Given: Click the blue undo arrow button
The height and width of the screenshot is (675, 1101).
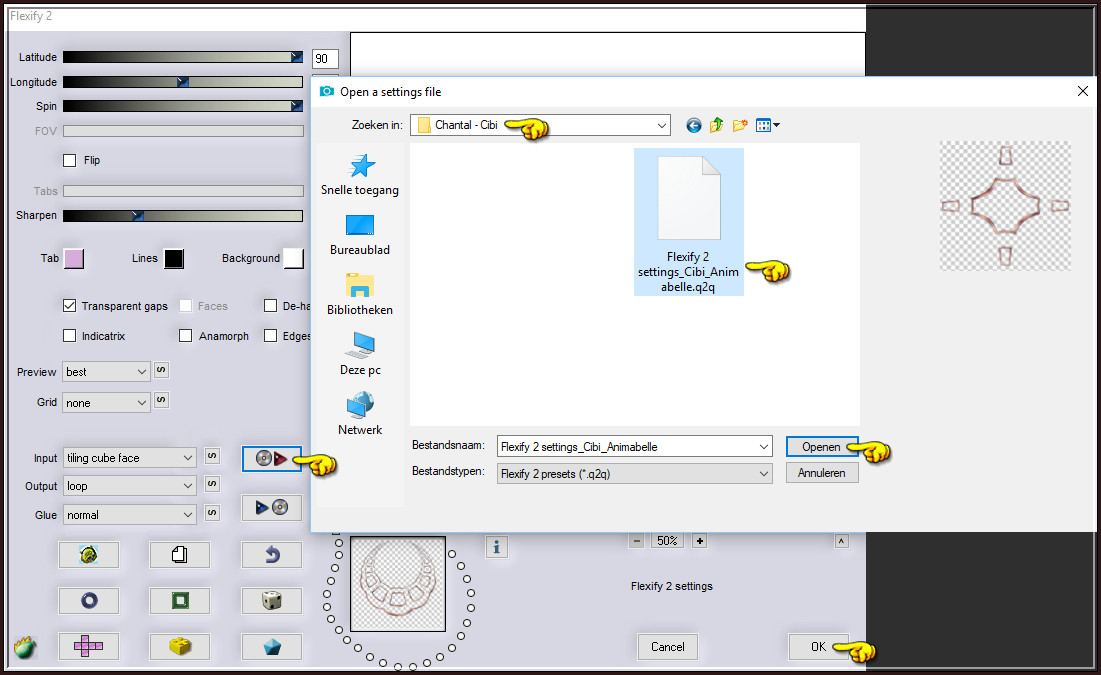Looking at the screenshot, I should (x=272, y=555).
